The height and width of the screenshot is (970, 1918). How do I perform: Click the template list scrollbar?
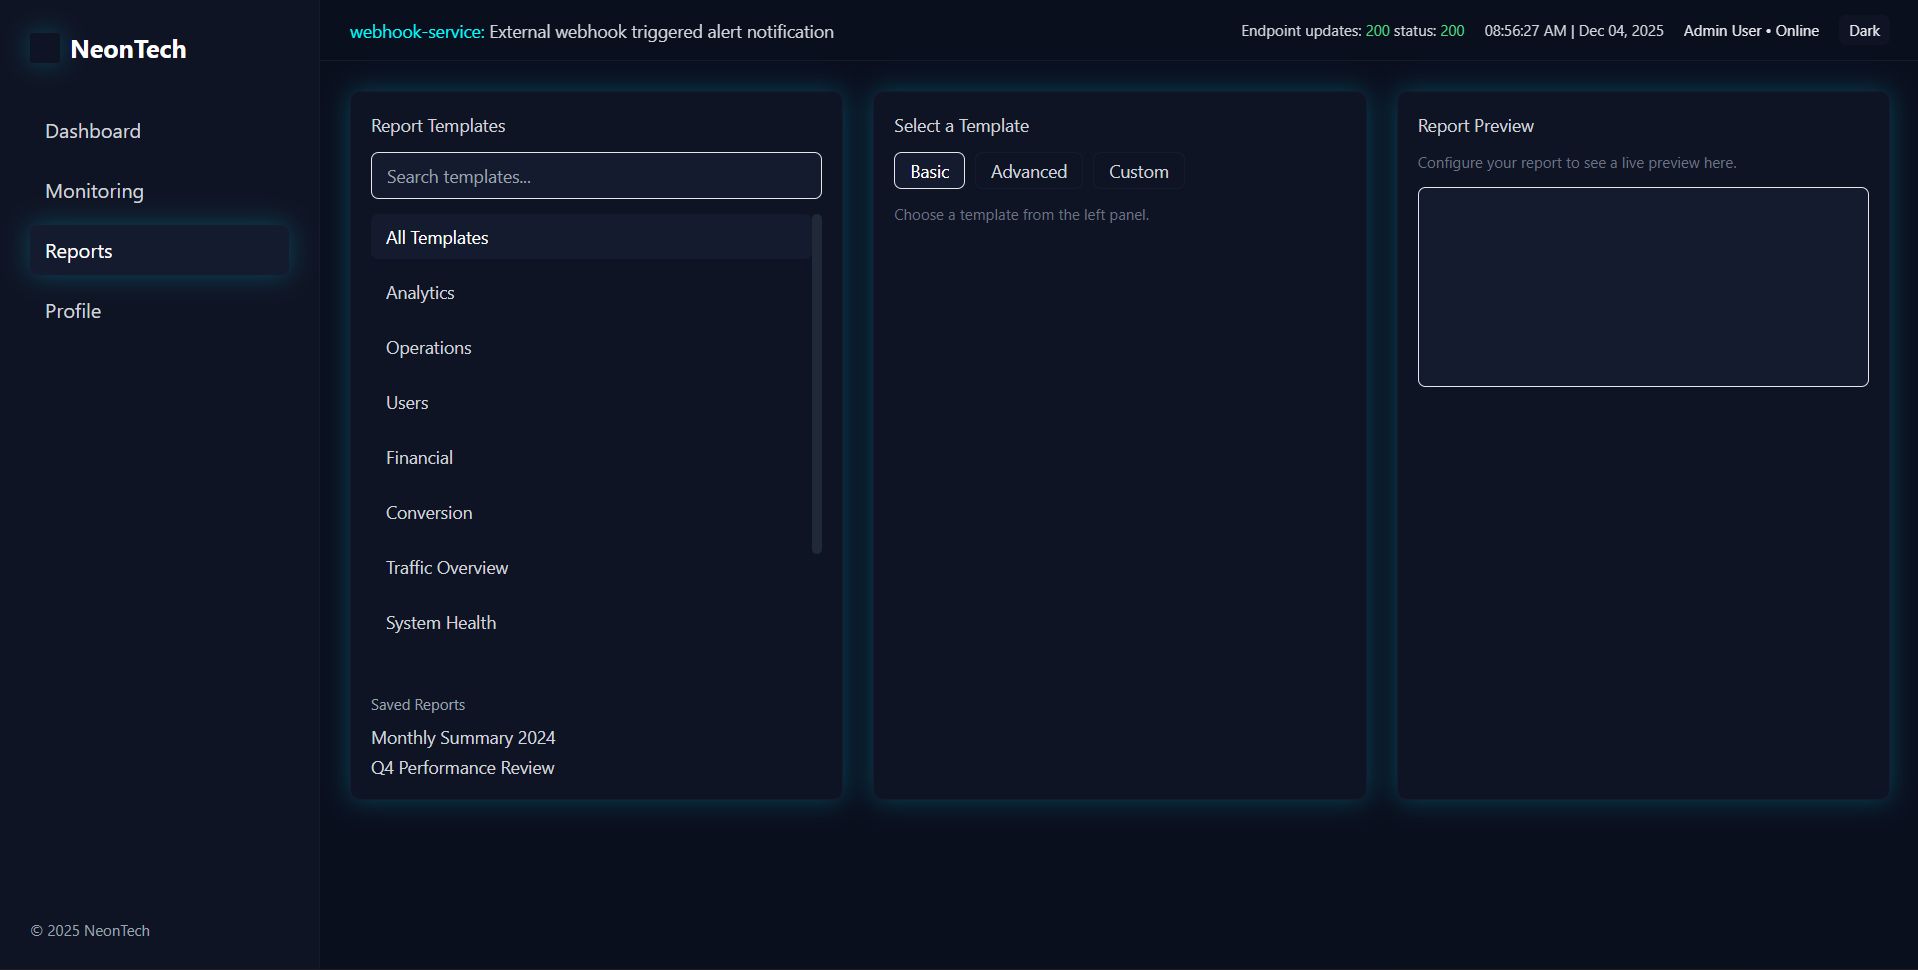click(x=817, y=384)
